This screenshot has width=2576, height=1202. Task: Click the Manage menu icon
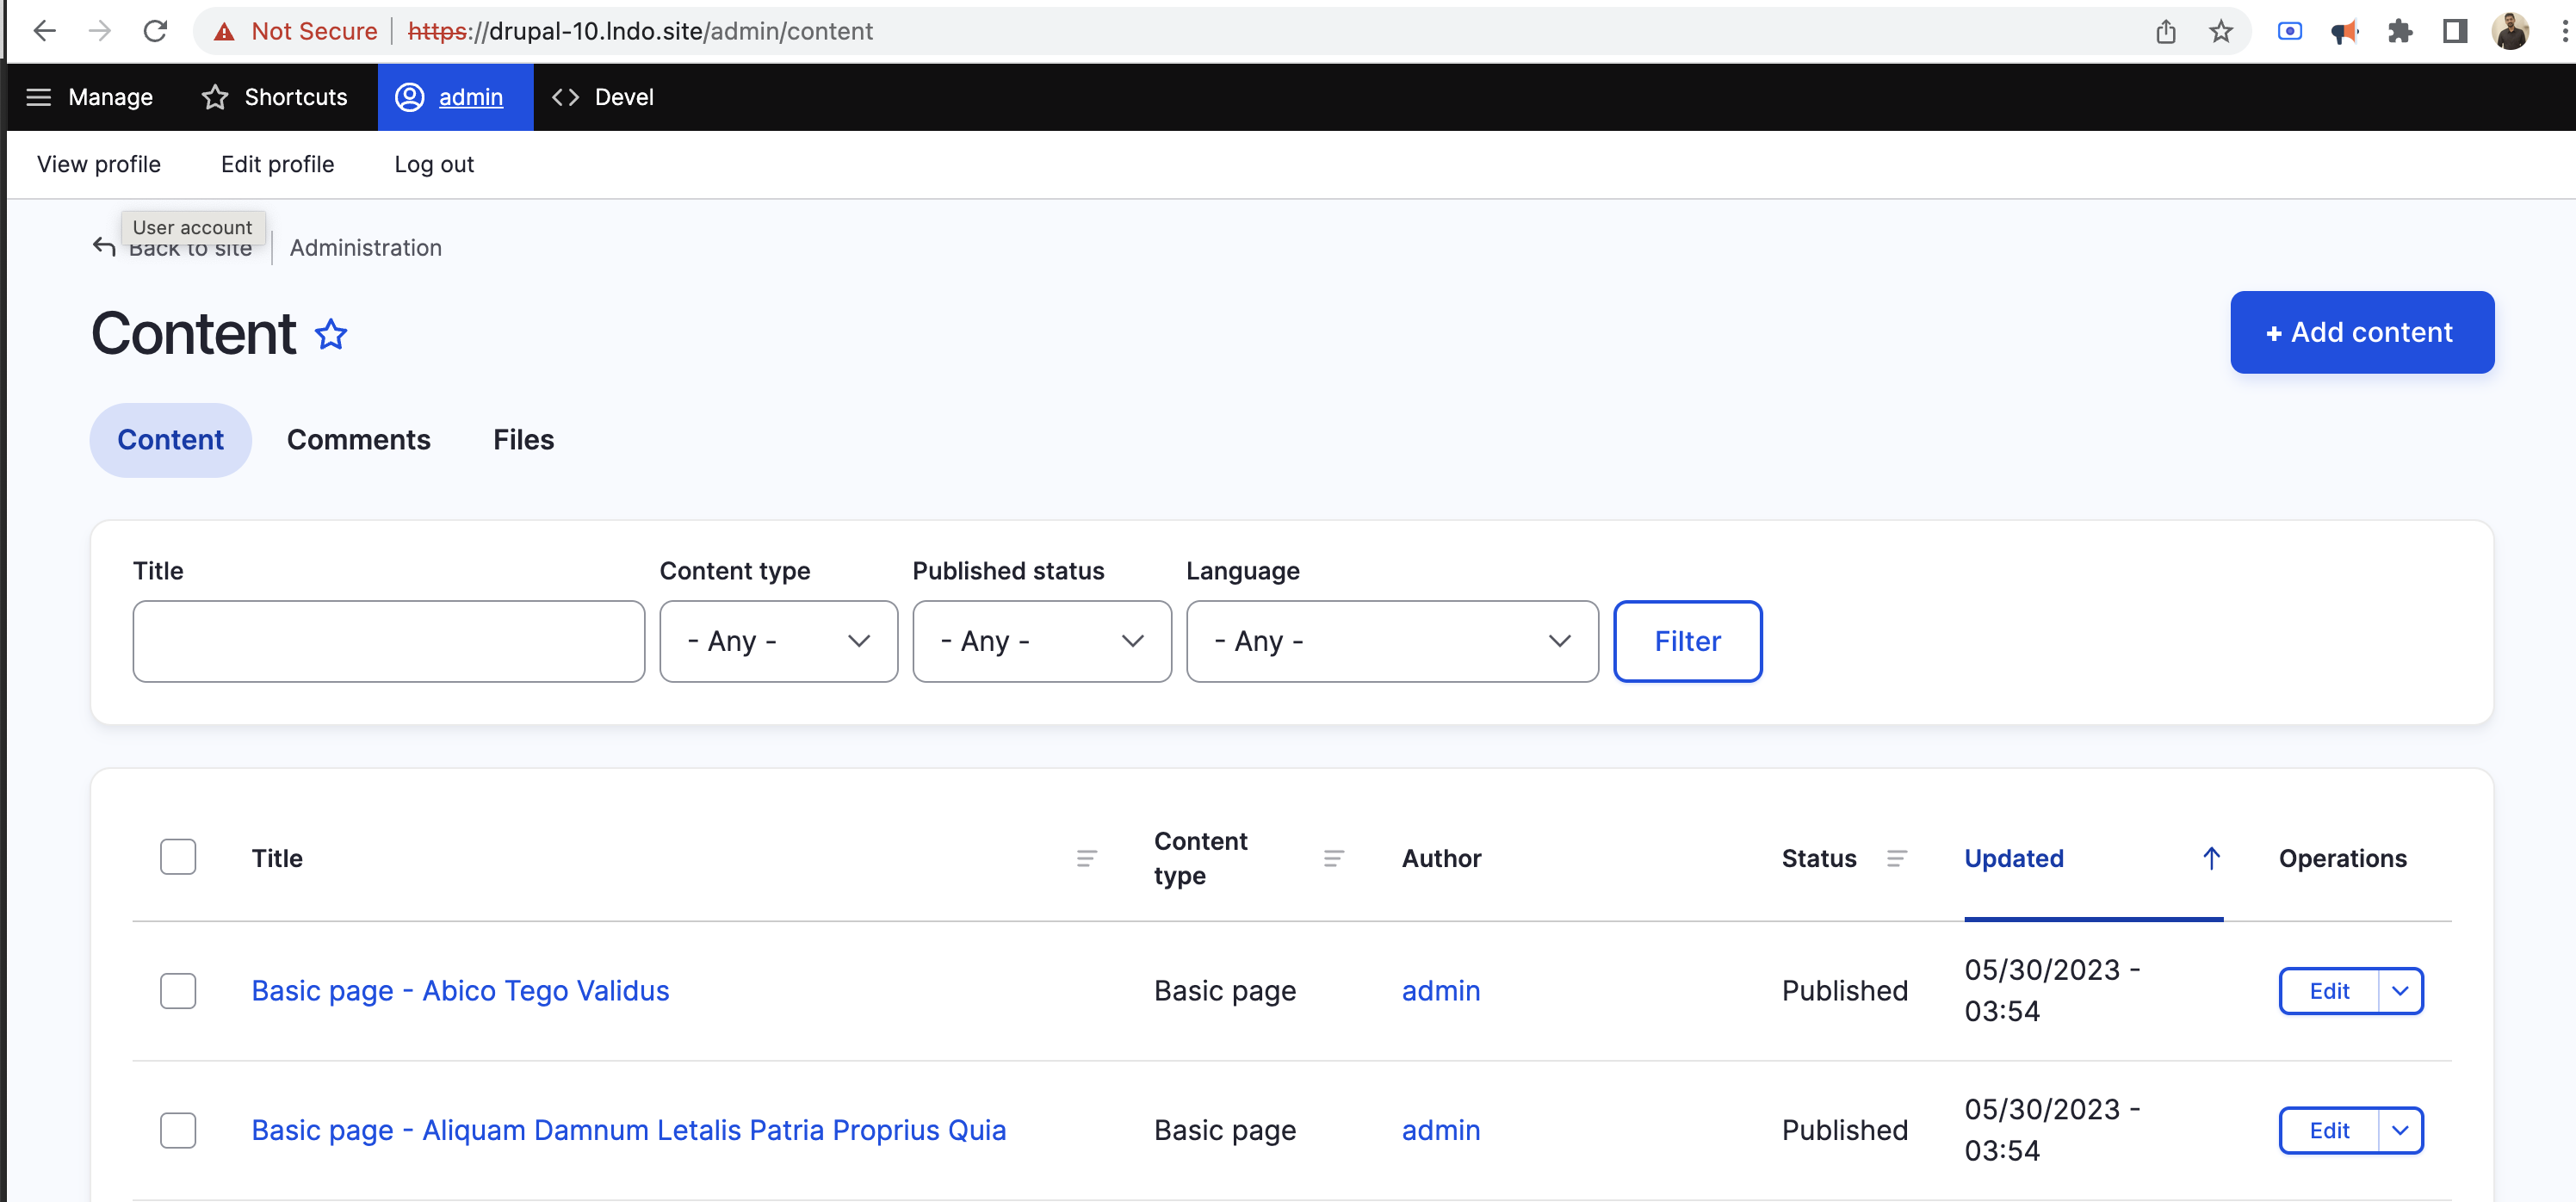click(36, 96)
